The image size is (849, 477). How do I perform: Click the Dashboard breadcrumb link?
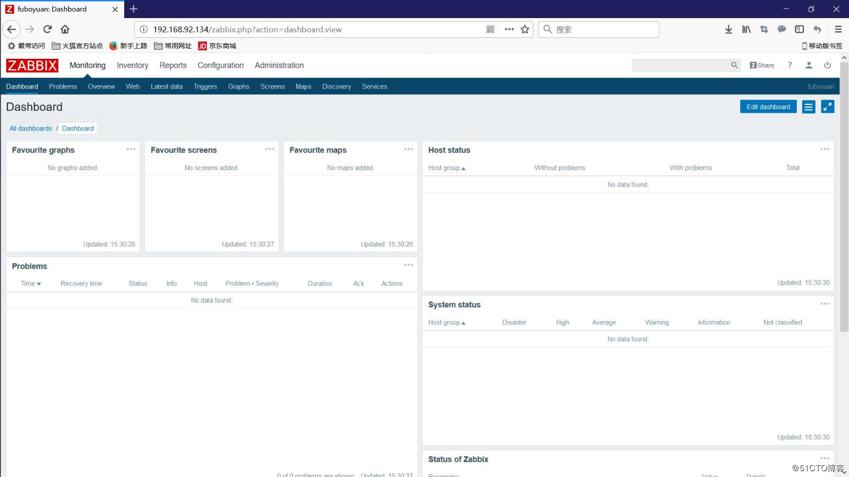(x=78, y=128)
